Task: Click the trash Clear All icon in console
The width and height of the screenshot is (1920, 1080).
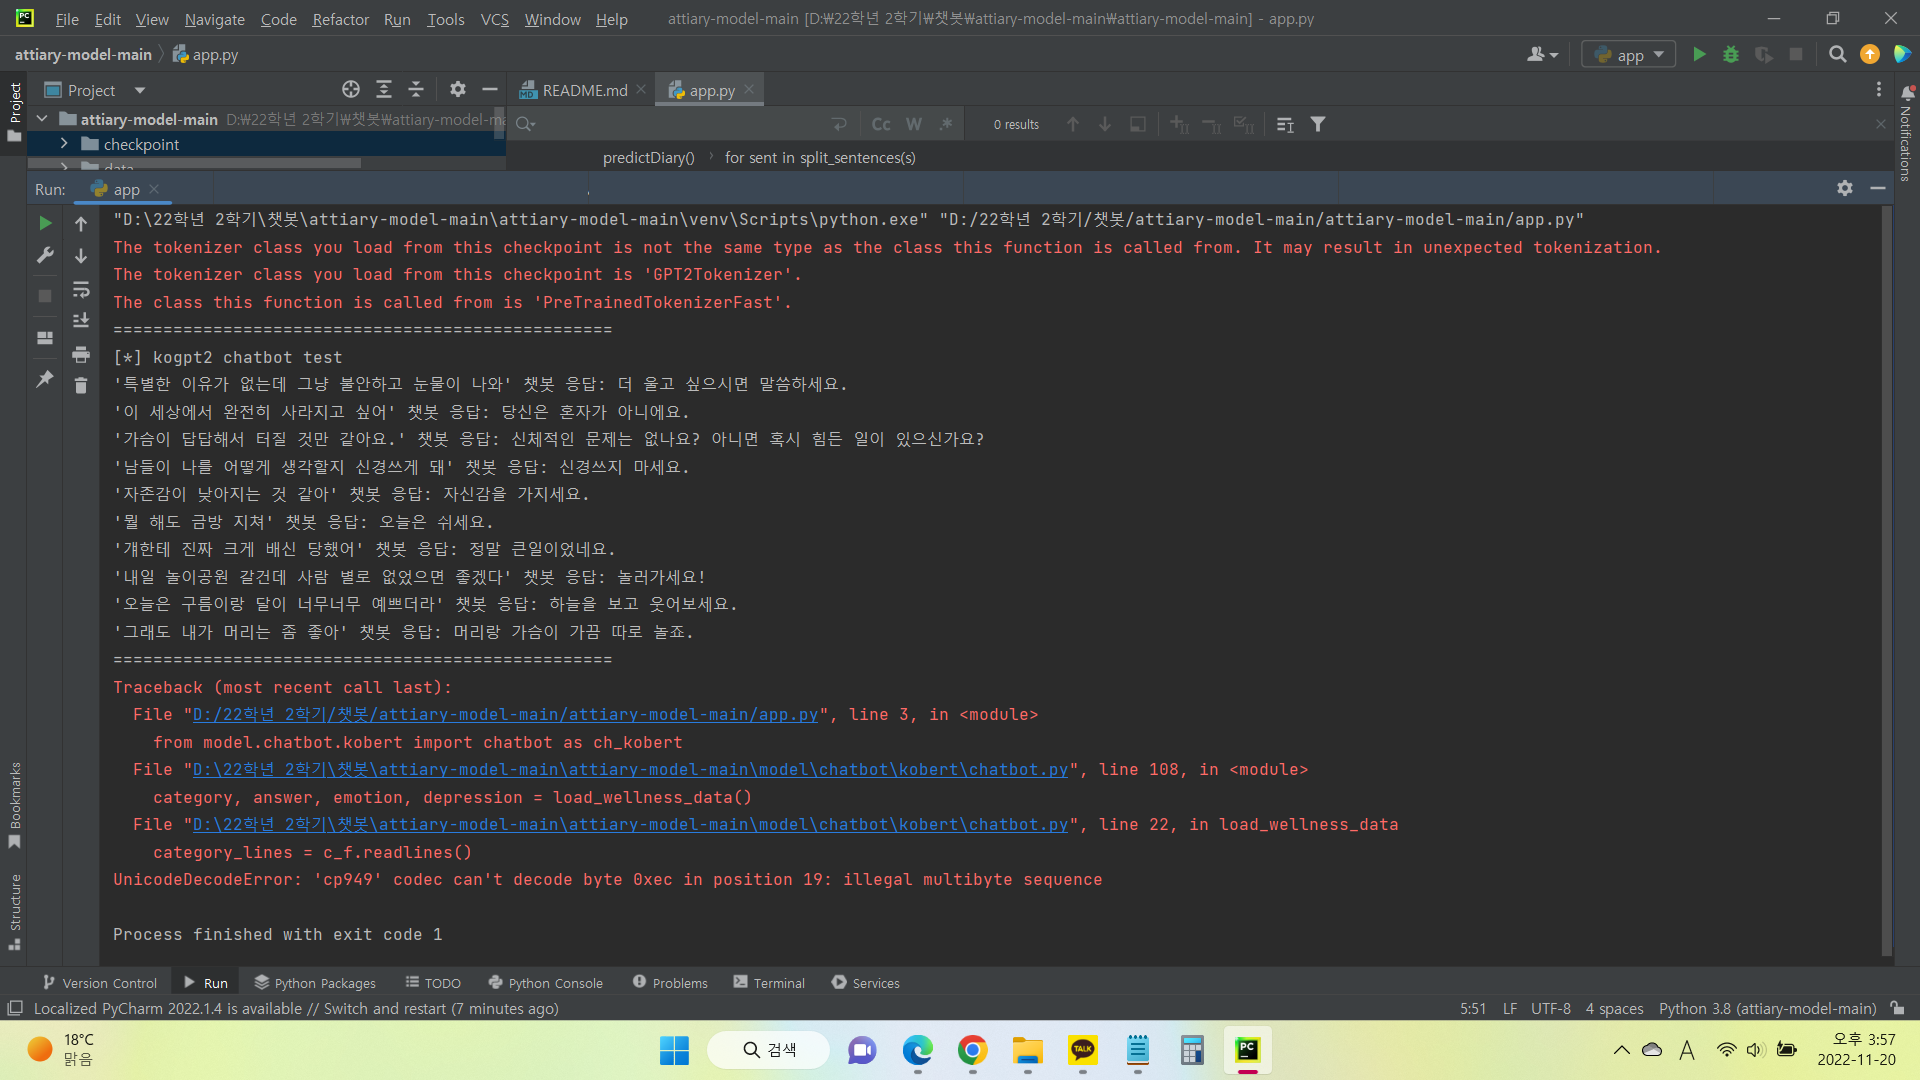Action: click(81, 385)
